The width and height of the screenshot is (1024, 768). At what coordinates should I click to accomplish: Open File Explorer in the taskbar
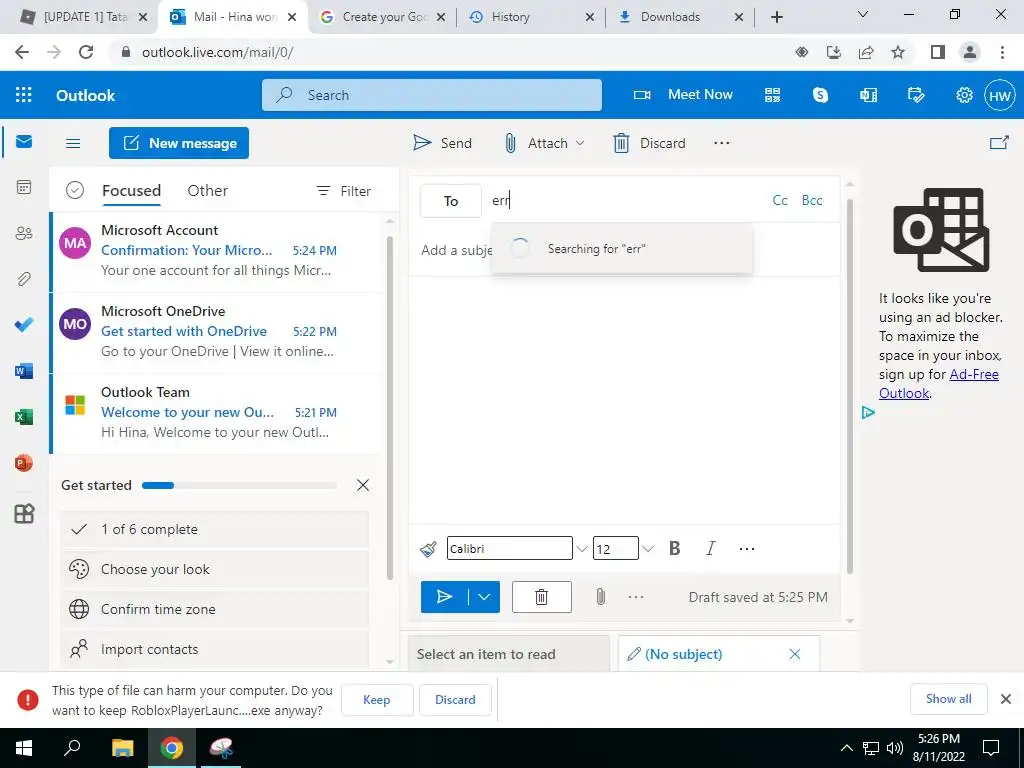click(x=122, y=748)
